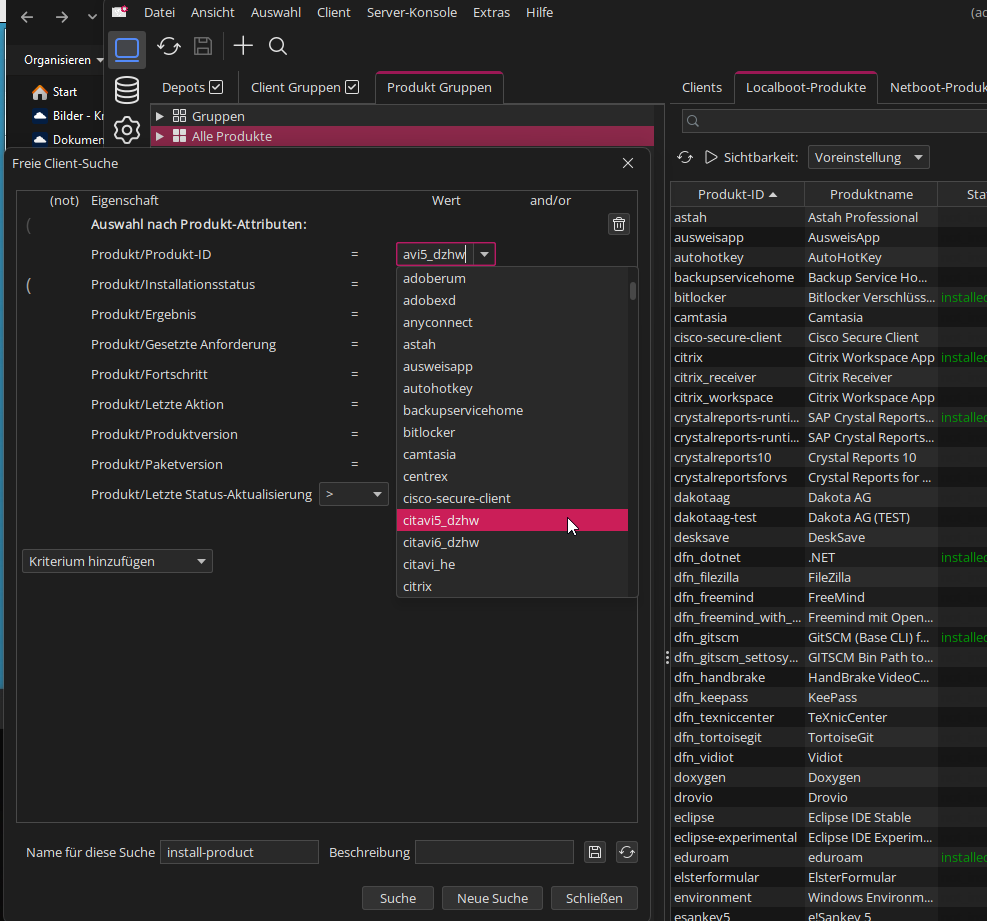Image resolution: width=987 pixels, height=921 pixels.
Task: Switch to the Netboot-Produkte tab
Action: (x=937, y=88)
